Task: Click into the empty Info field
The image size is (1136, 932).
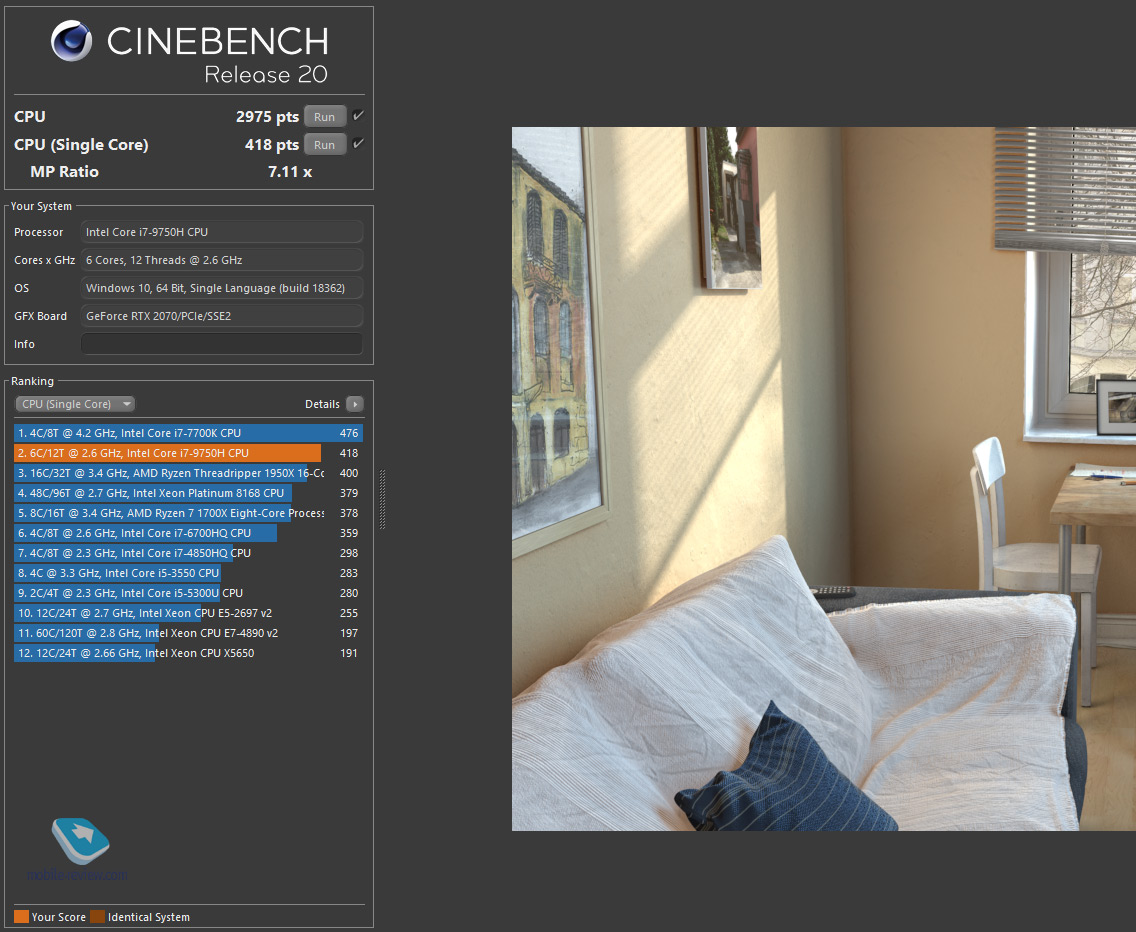Action: pos(222,344)
